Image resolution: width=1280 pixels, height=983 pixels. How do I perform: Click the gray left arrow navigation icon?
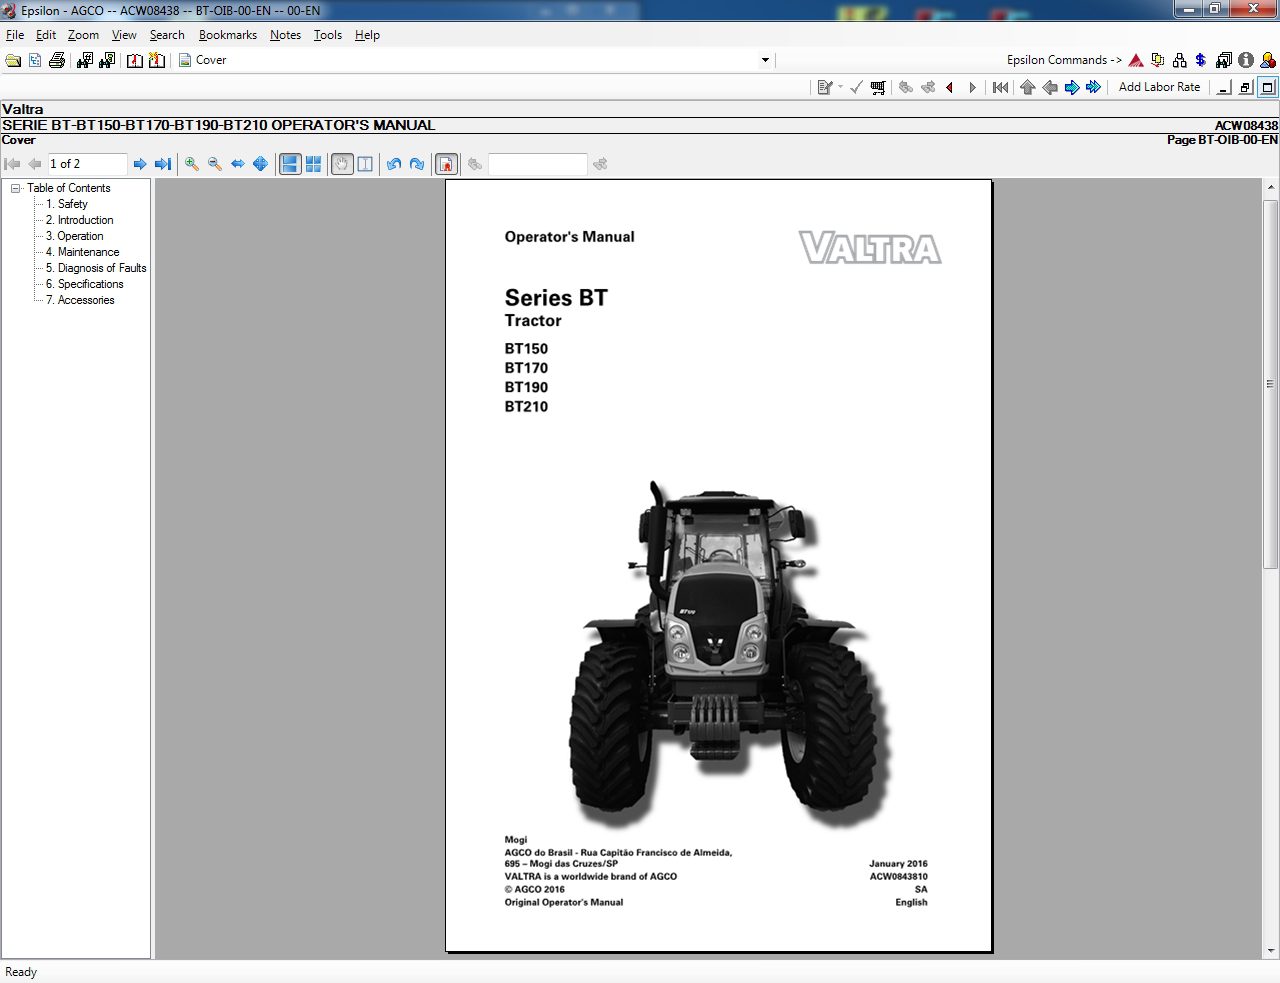click(x=1050, y=87)
